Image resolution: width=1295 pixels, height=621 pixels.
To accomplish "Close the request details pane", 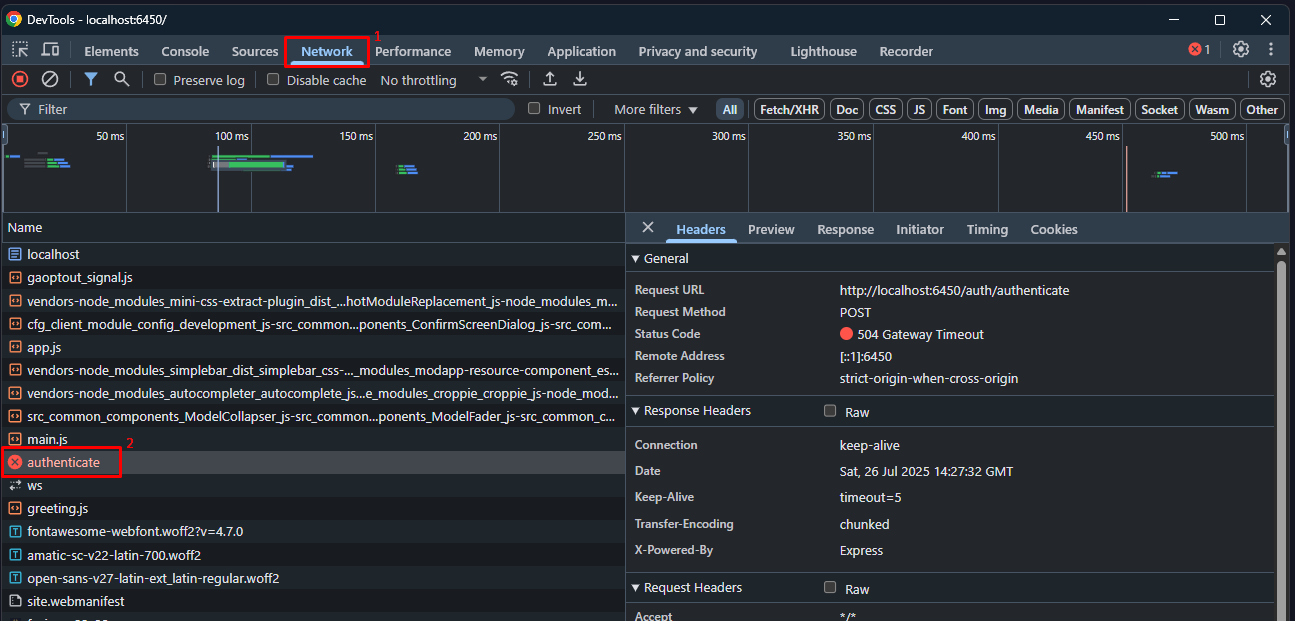I will coord(648,228).
